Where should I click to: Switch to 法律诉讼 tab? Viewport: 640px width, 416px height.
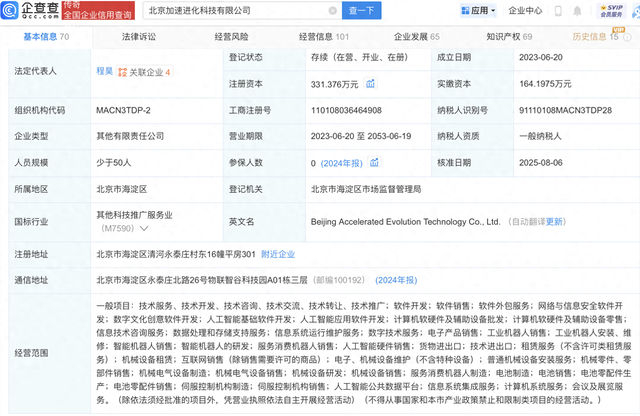[x=139, y=37]
